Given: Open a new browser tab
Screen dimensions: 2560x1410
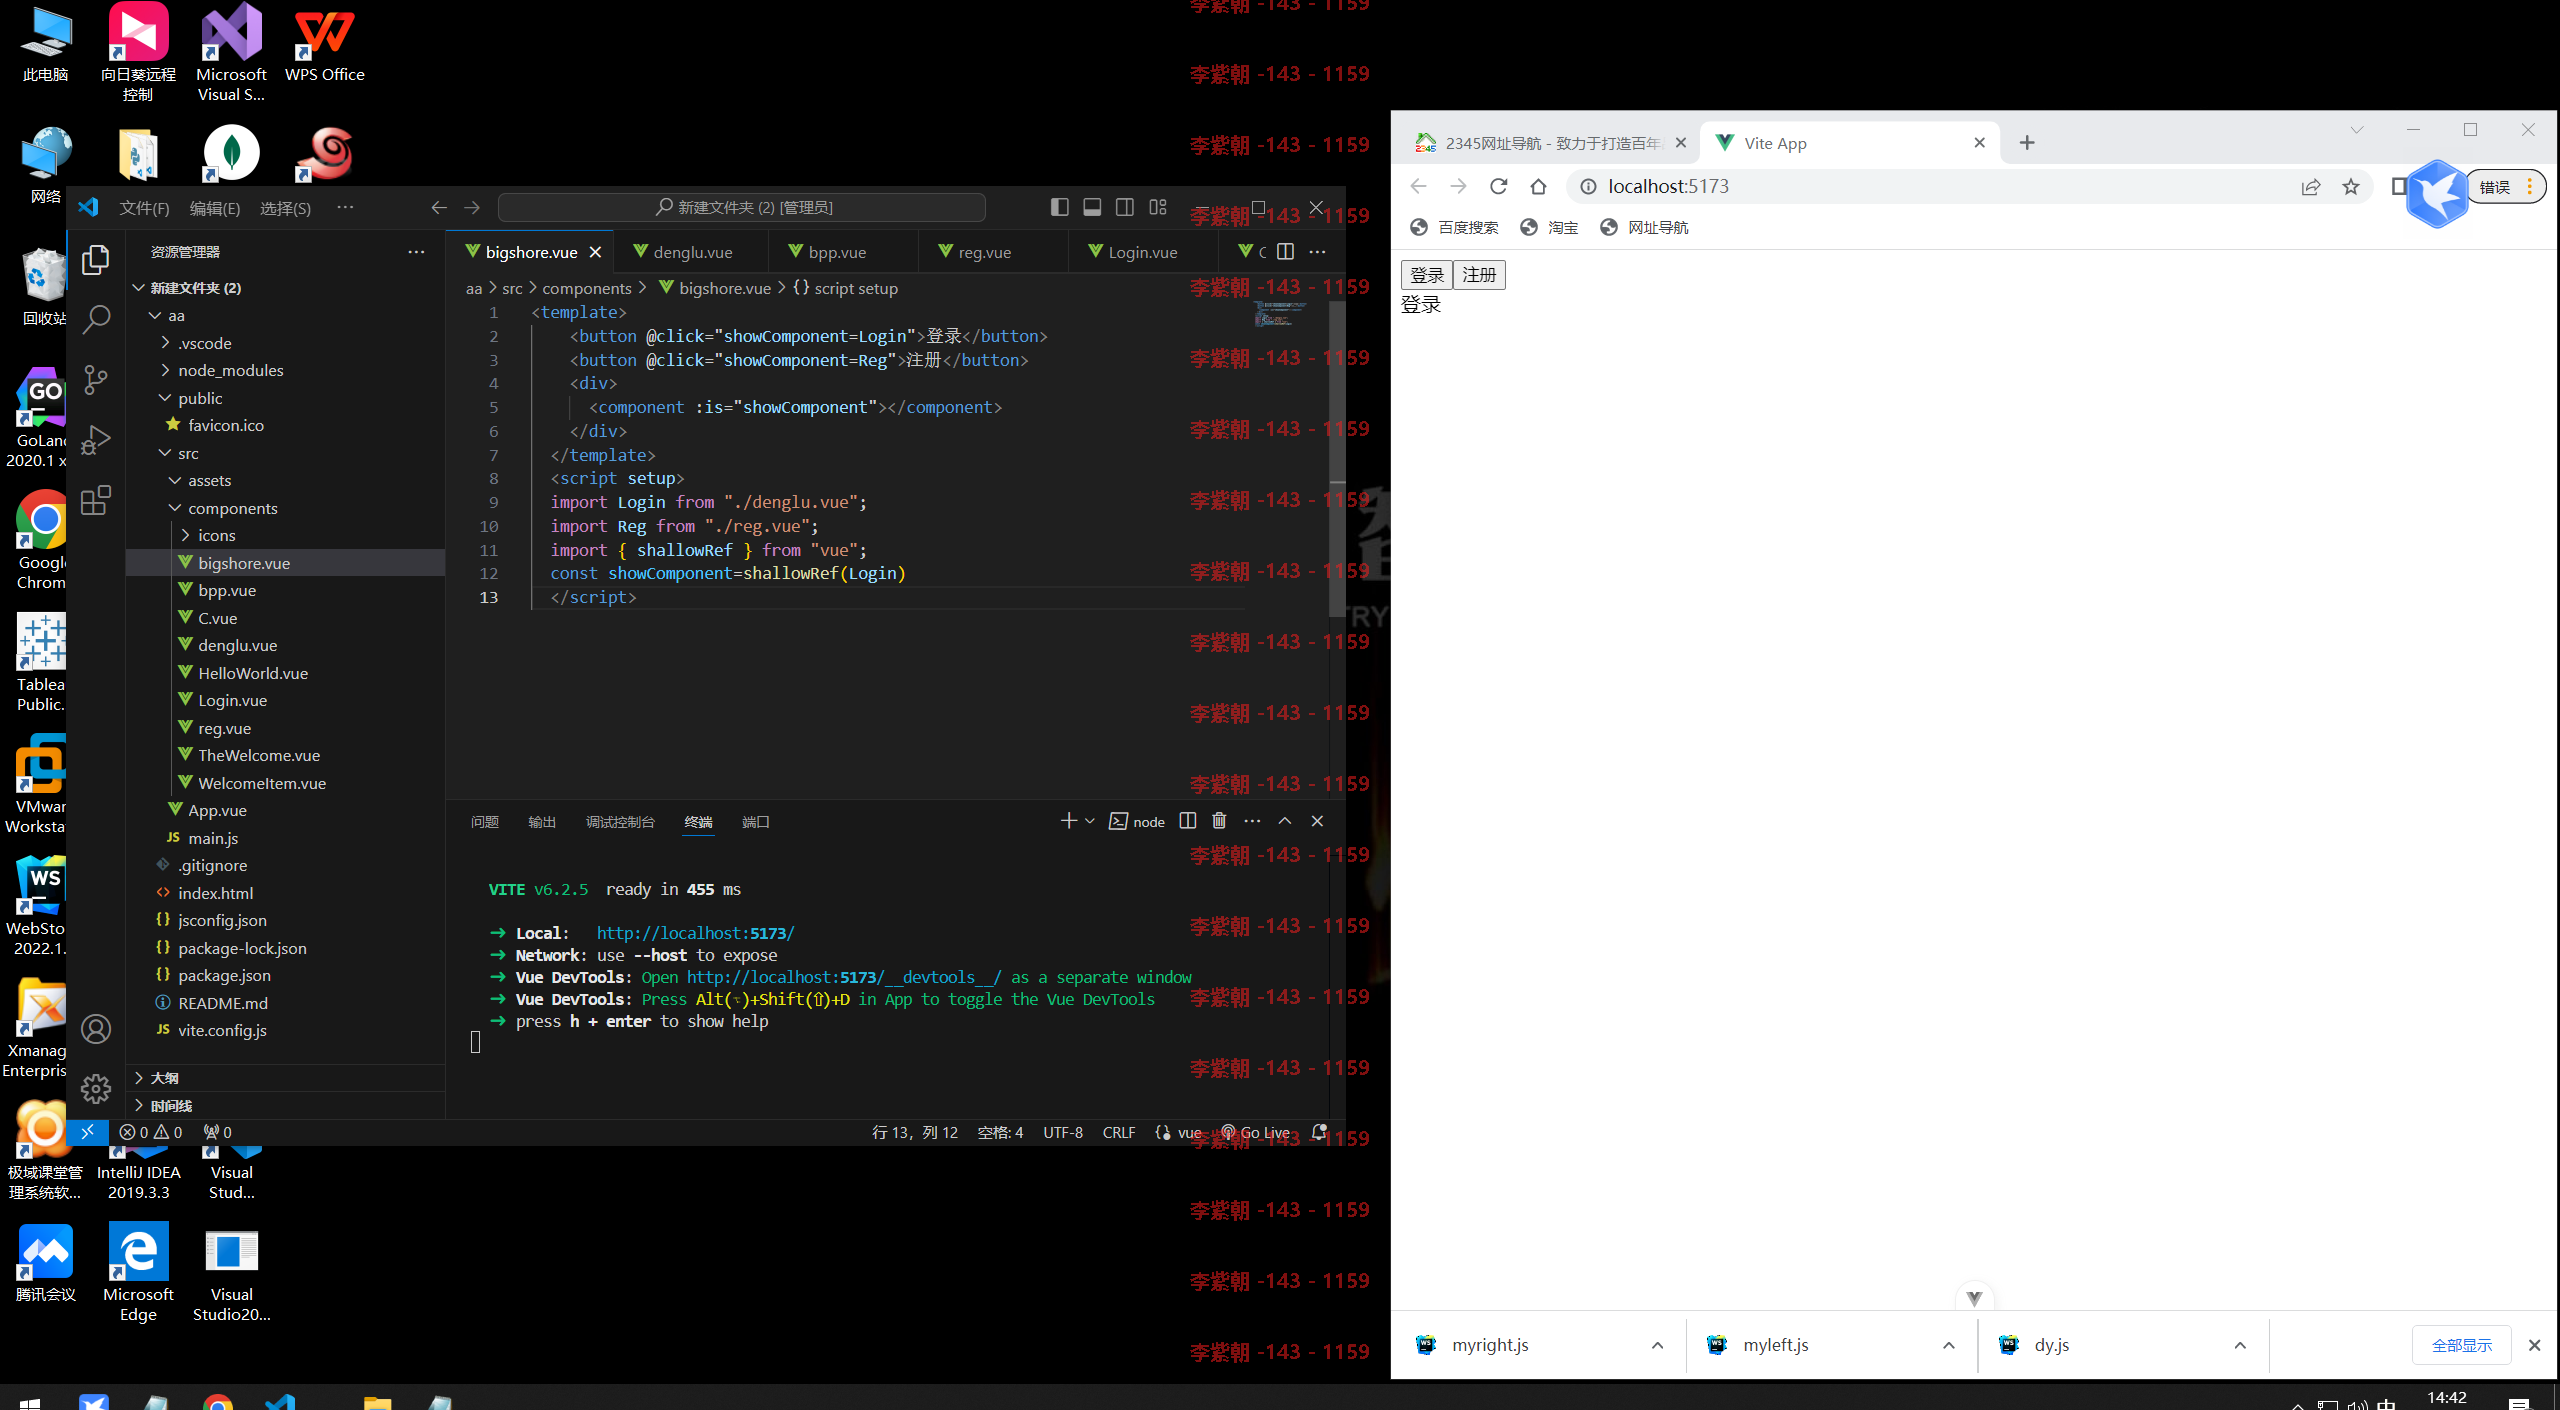Looking at the screenshot, I should coord(2027,143).
